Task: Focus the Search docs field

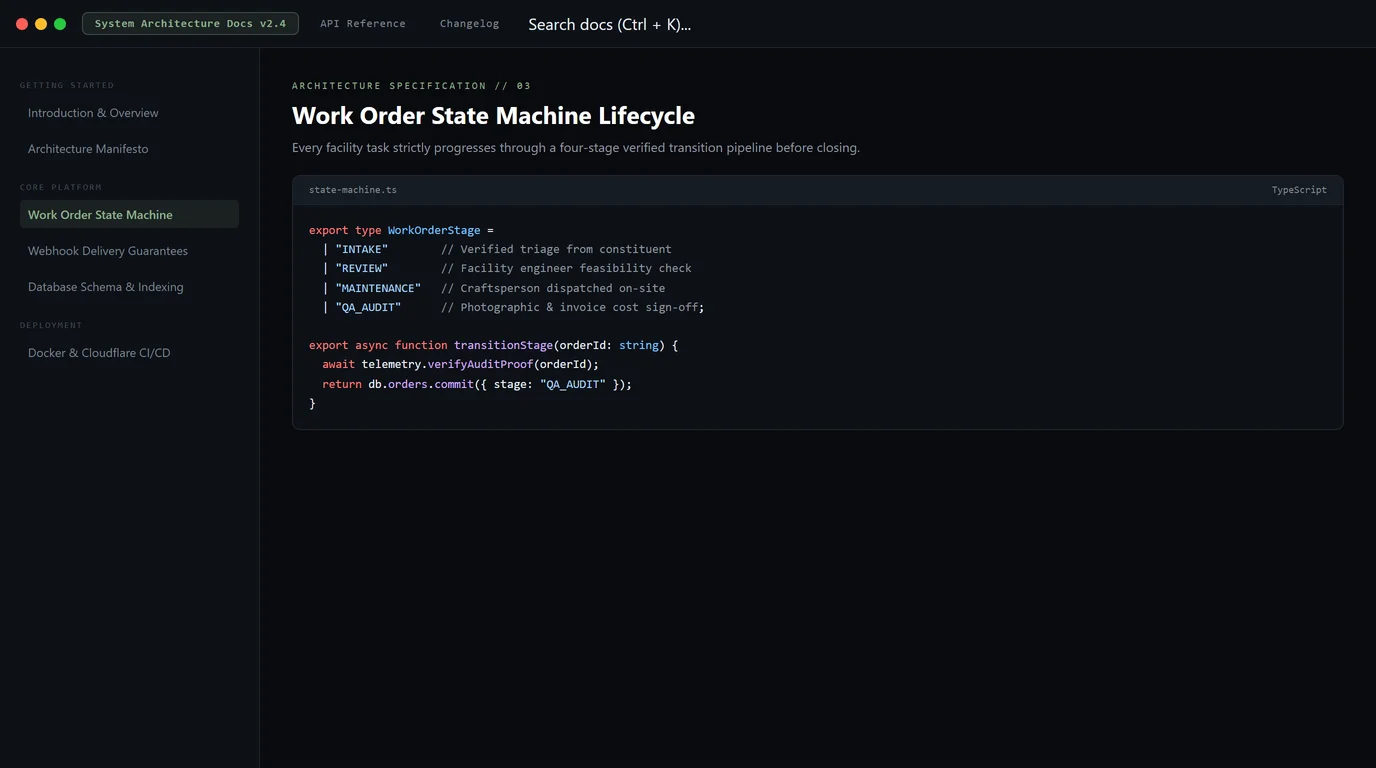Action: pos(609,24)
